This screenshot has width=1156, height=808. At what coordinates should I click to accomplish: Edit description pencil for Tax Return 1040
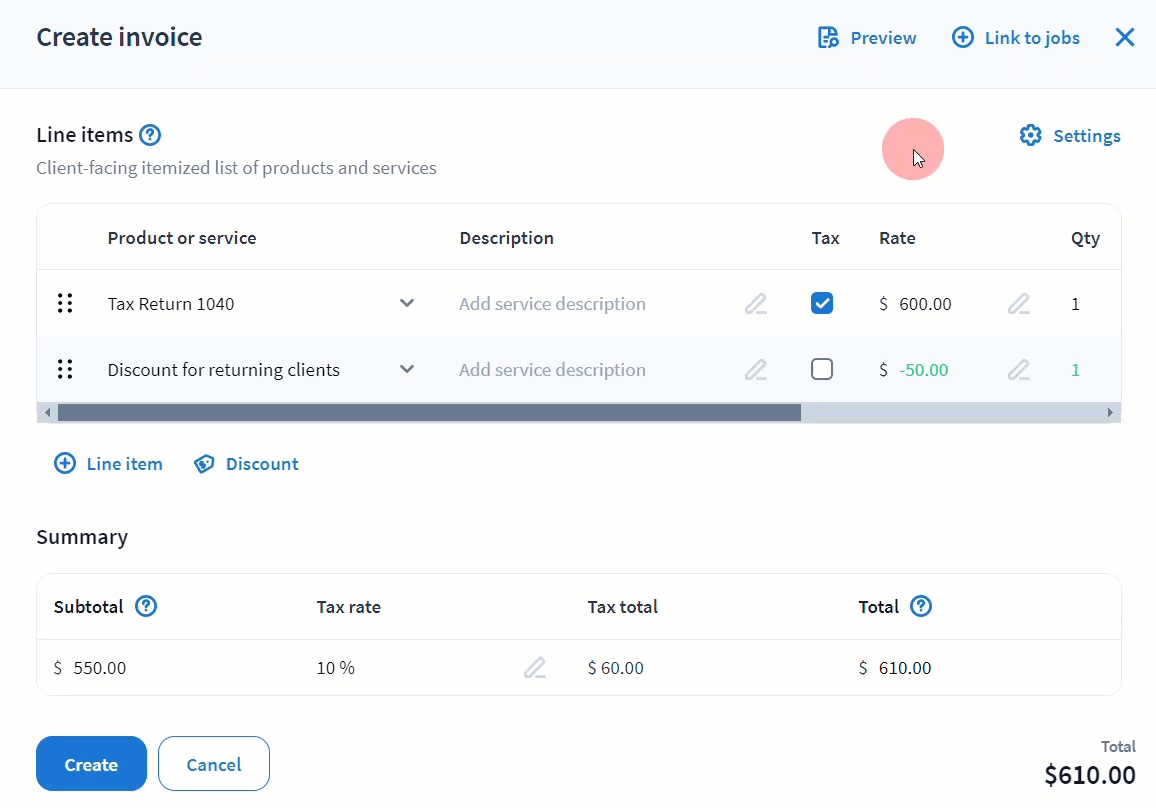[756, 304]
